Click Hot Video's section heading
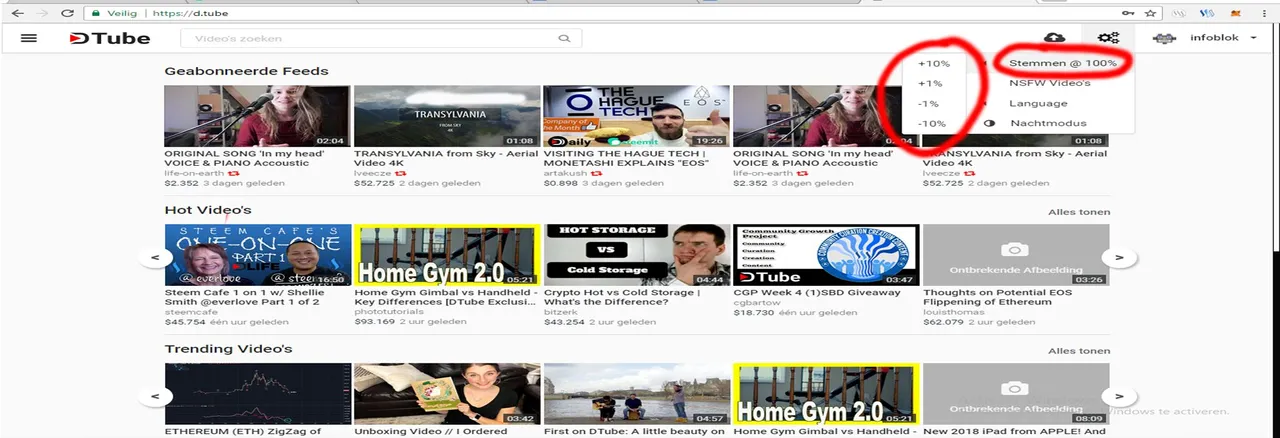Viewport: 1280px width, 438px height. (x=208, y=210)
